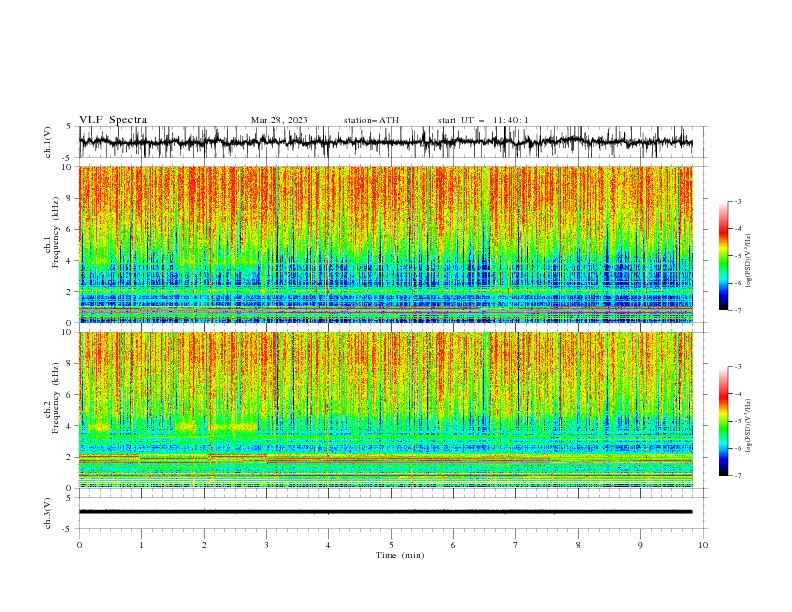Click inside the ch.1 spectrogram panel
The height and width of the screenshot is (612, 792).
pos(385,244)
